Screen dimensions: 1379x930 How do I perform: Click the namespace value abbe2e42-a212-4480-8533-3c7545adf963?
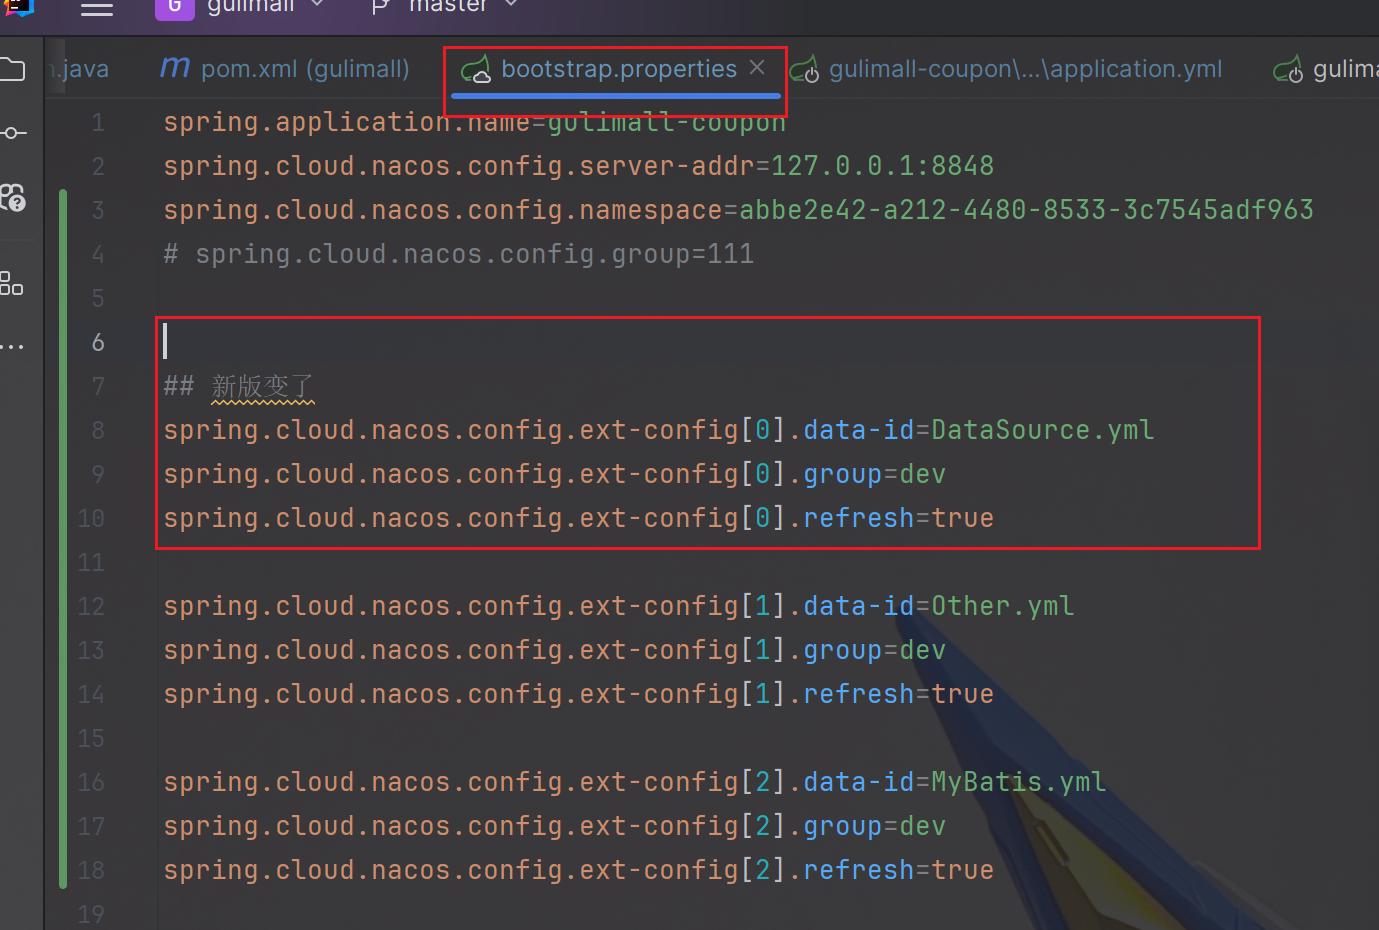click(1026, 210)
